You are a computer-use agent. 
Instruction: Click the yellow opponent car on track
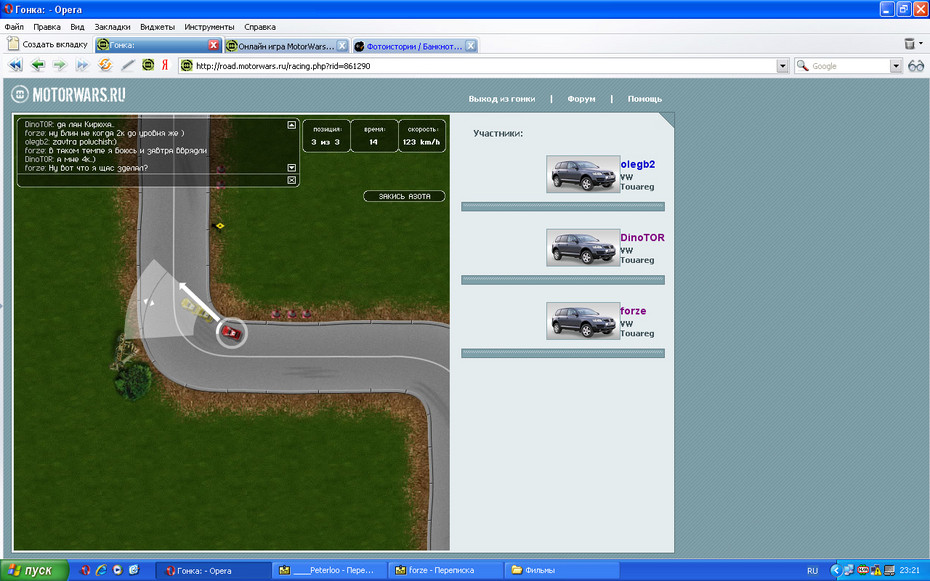[x=196, y=311]
